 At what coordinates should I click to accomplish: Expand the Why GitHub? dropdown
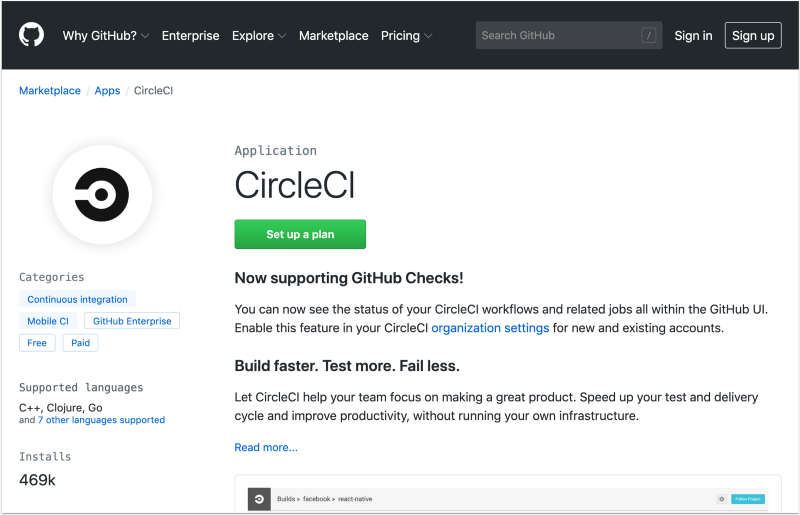[x=105, y=35]
